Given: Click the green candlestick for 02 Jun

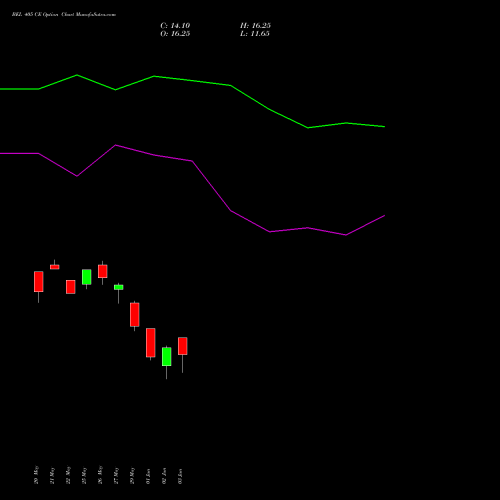Looking at the screenshot, I should click(x=167, y=357).
